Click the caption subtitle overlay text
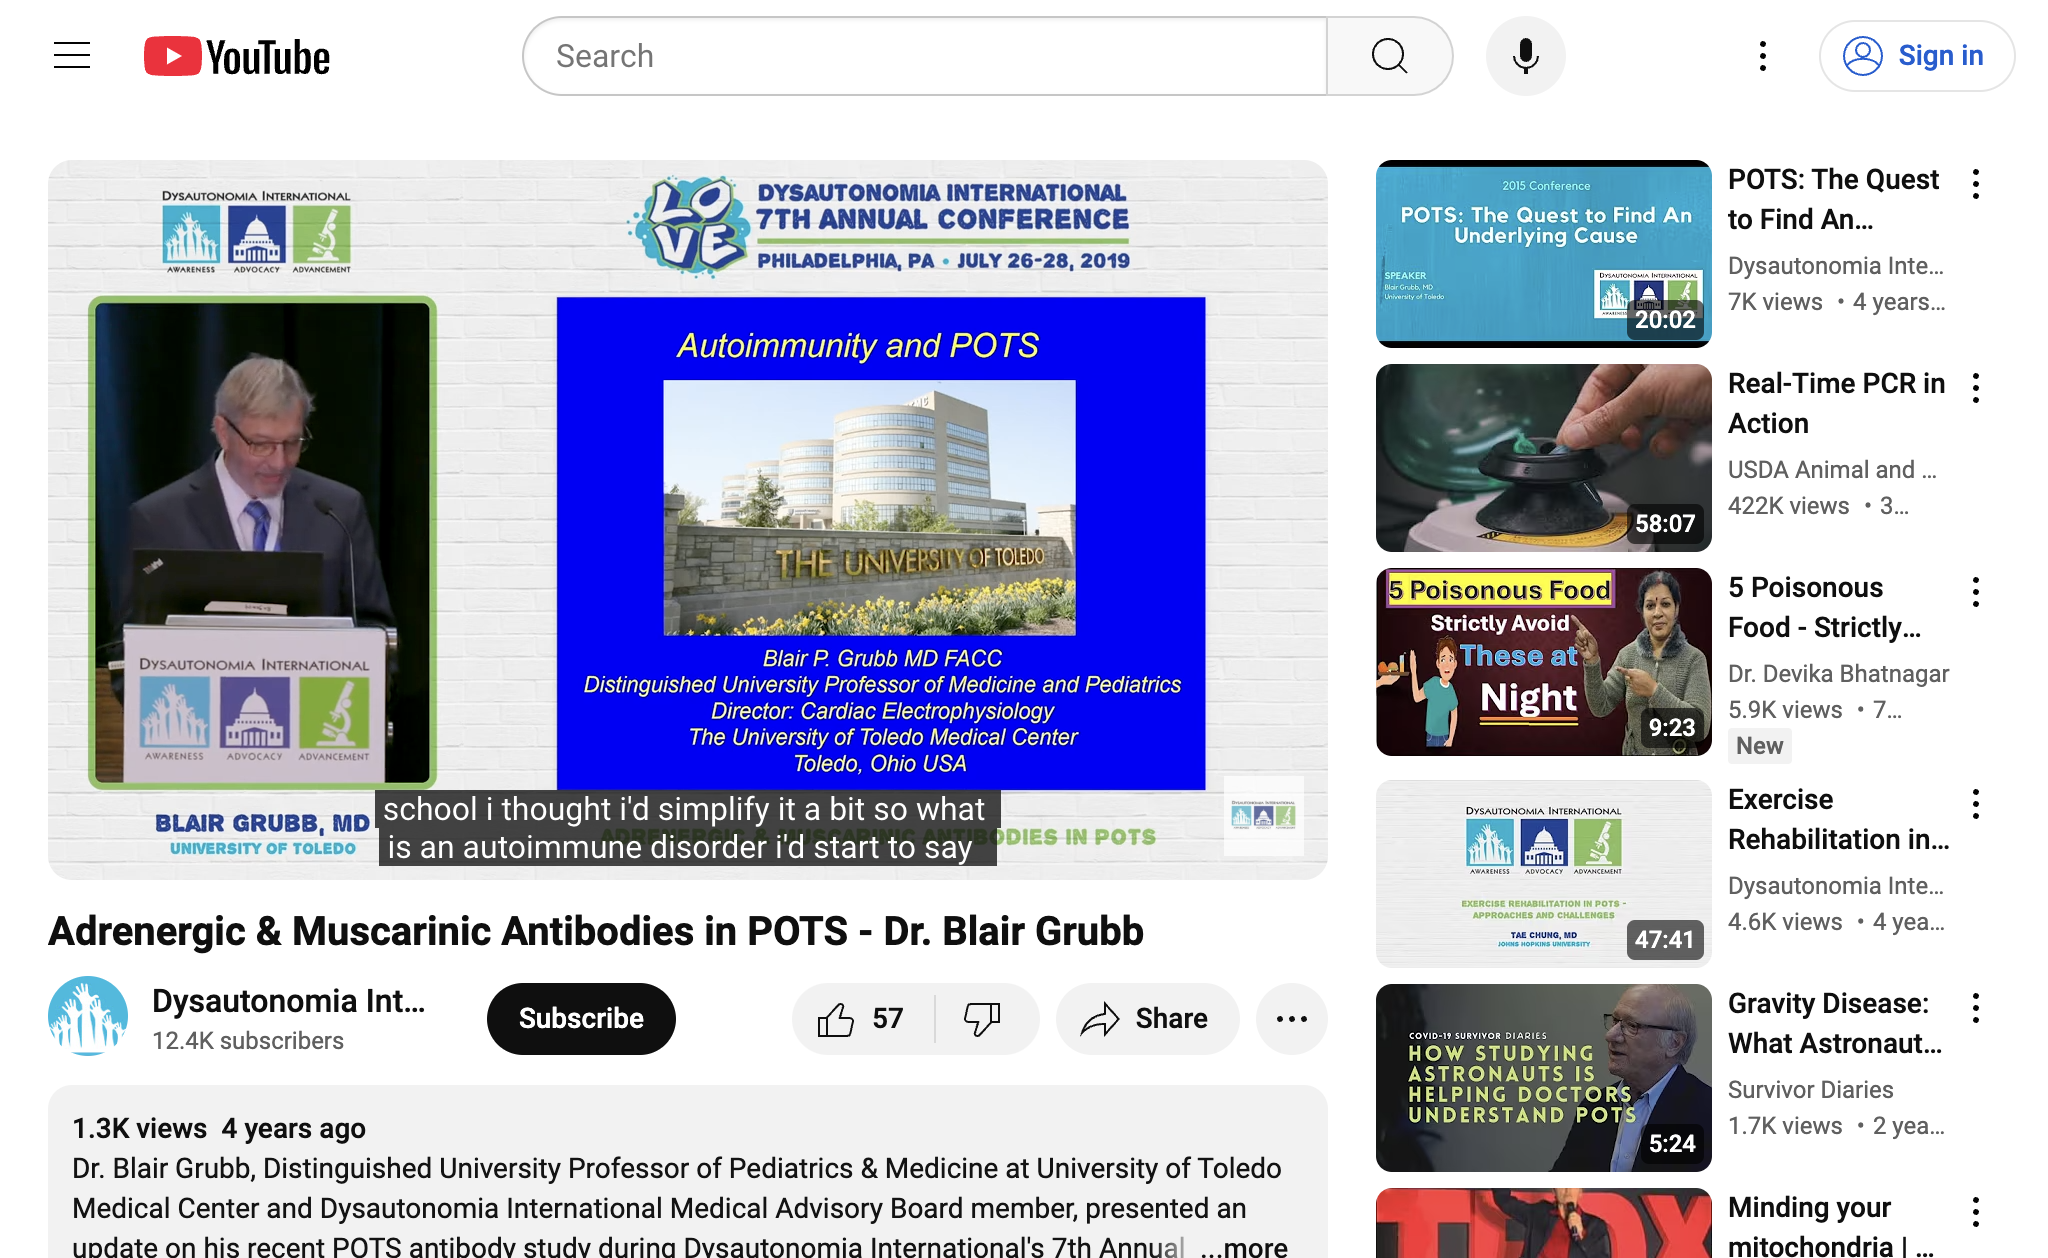The width and height of the screenshot is (2048, 1258). 686,828
